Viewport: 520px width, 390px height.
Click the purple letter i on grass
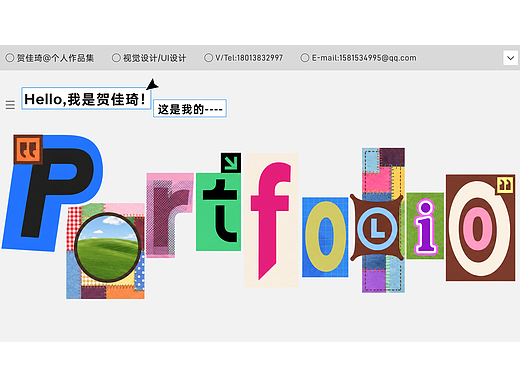point(425,226)
